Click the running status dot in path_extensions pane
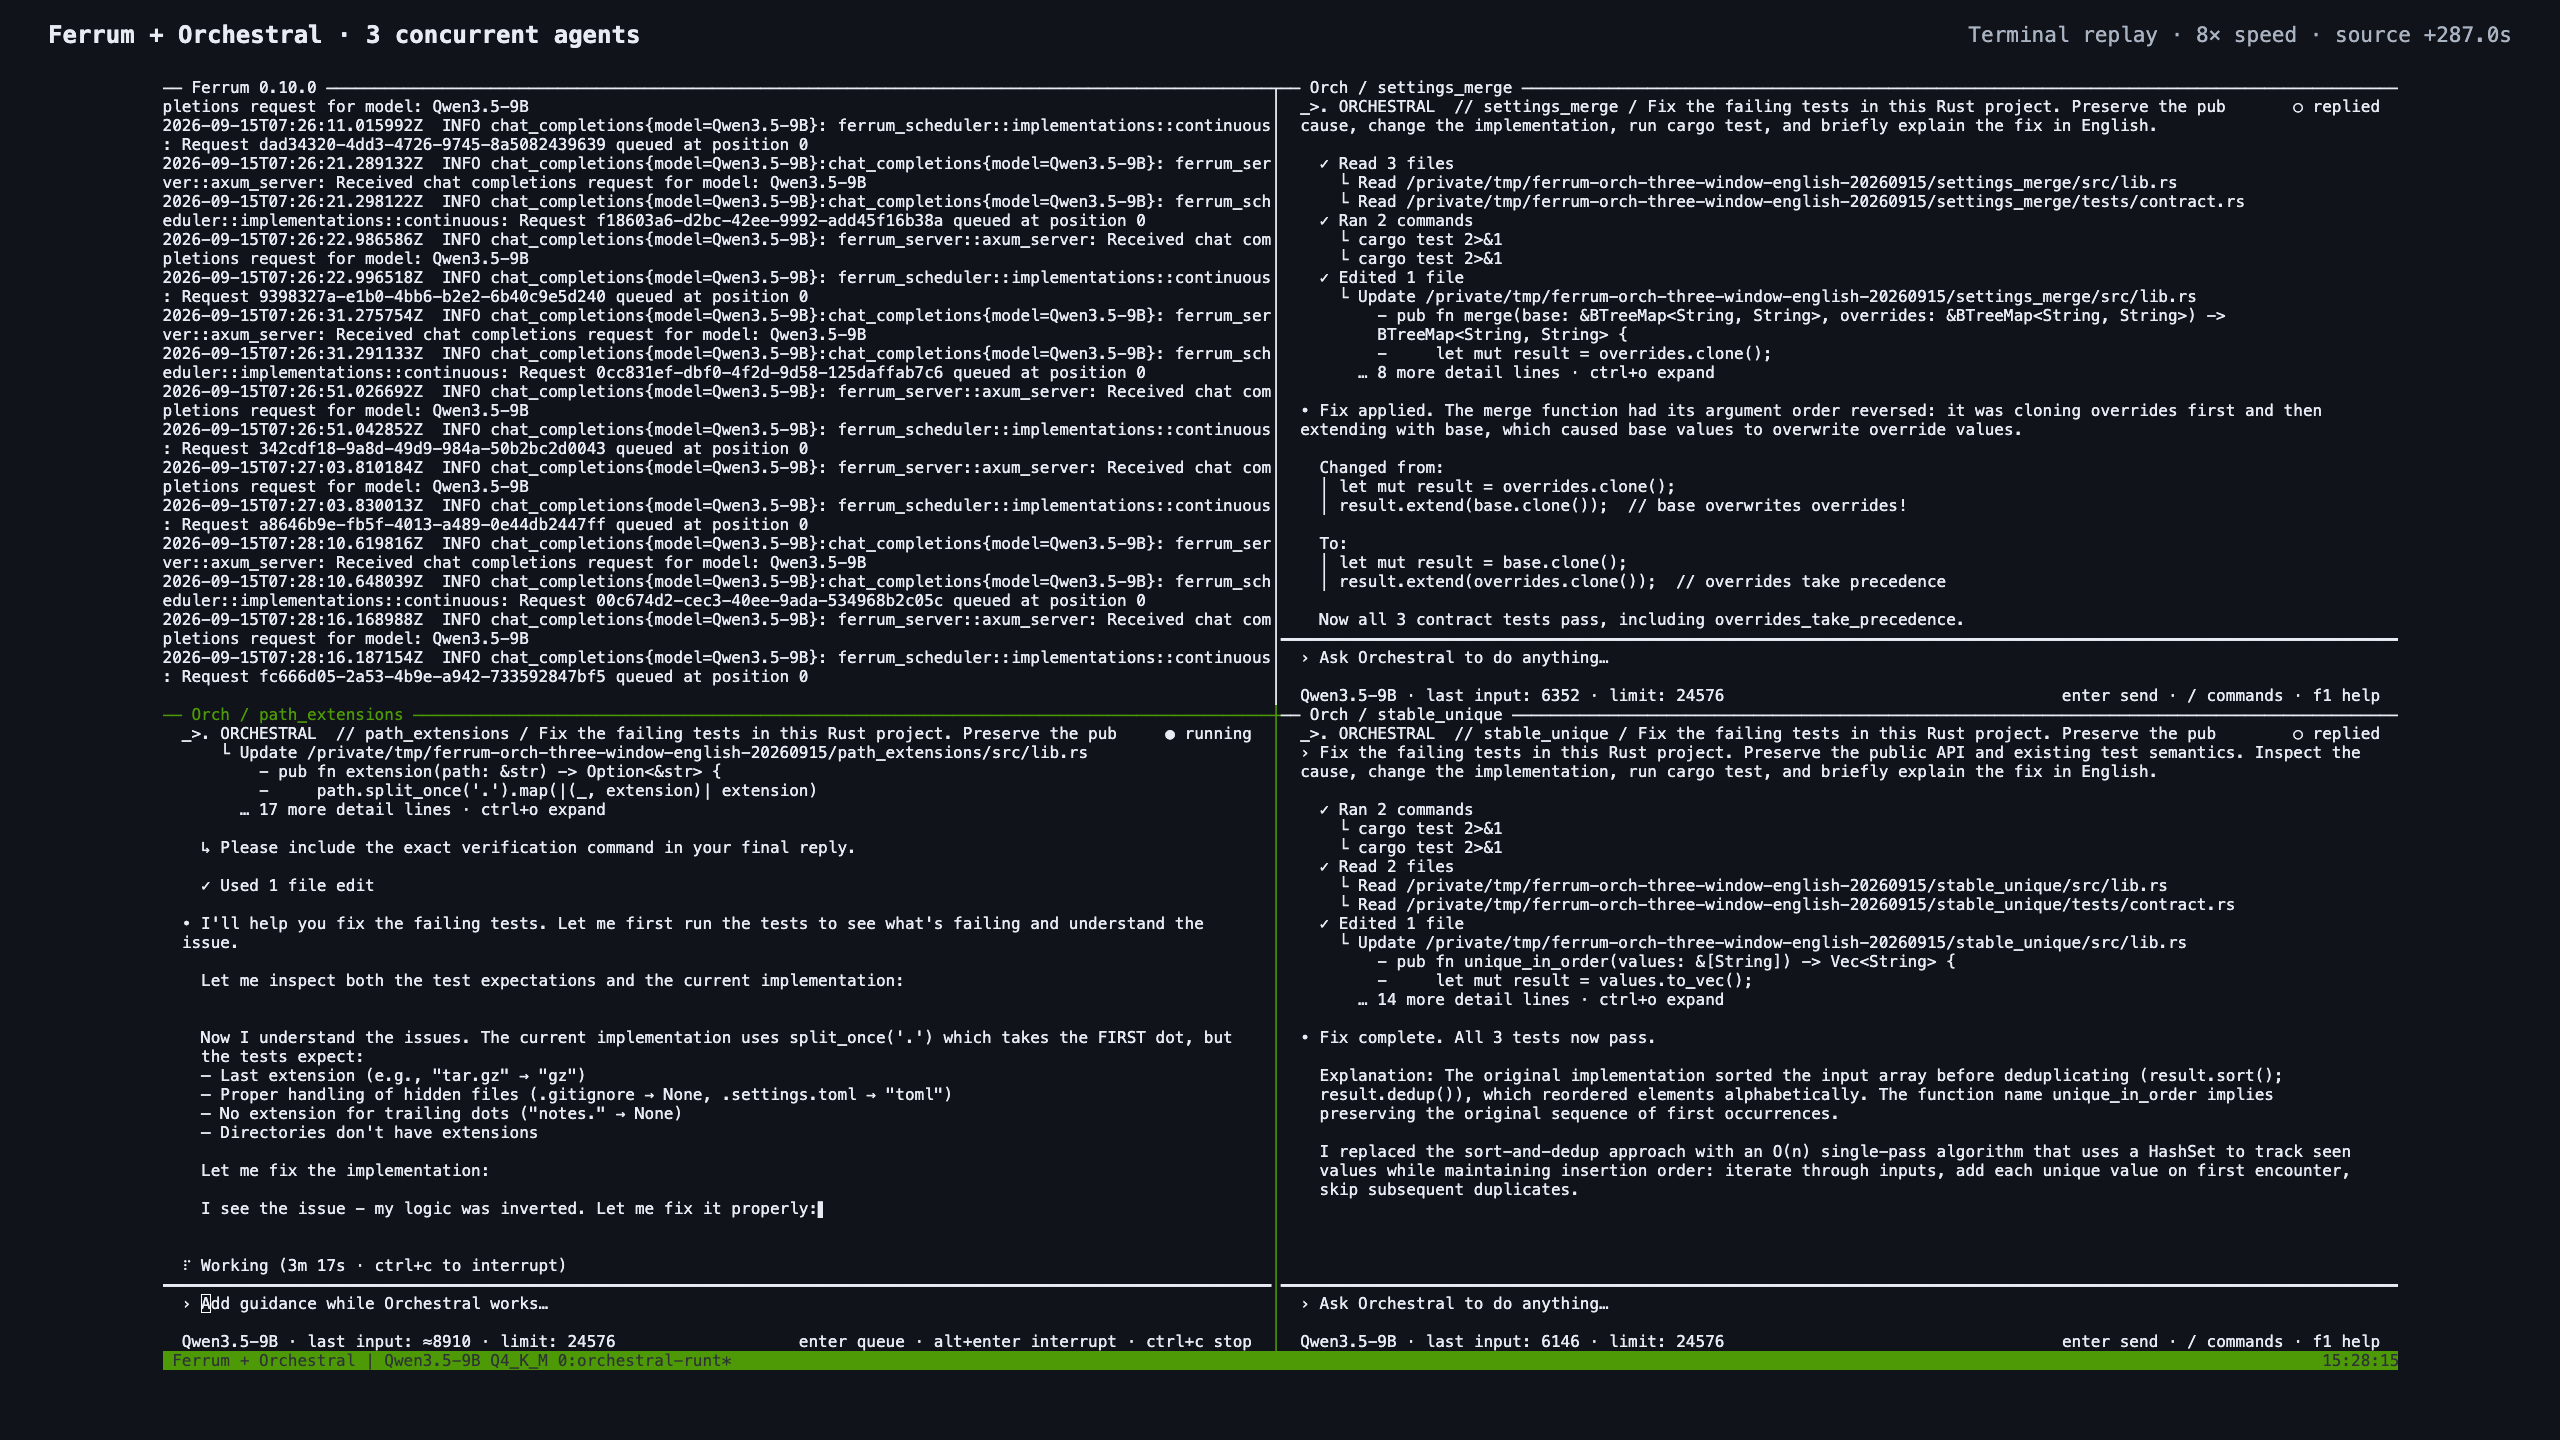The width and height of the screenshot is (2560, 1440). [1170, 734]
